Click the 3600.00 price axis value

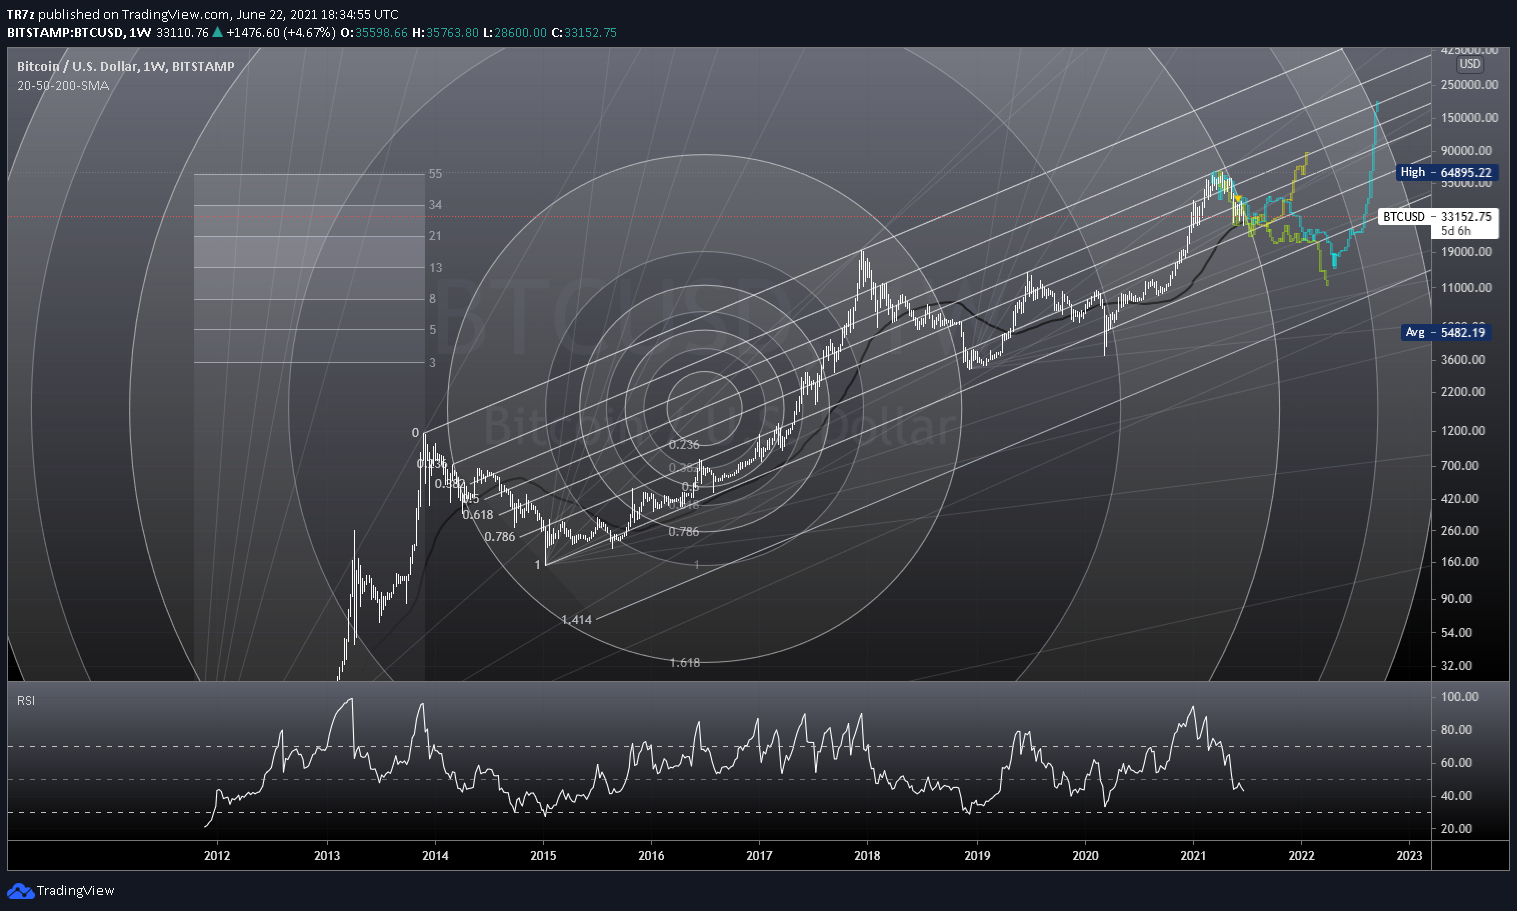click(1463, 360)
